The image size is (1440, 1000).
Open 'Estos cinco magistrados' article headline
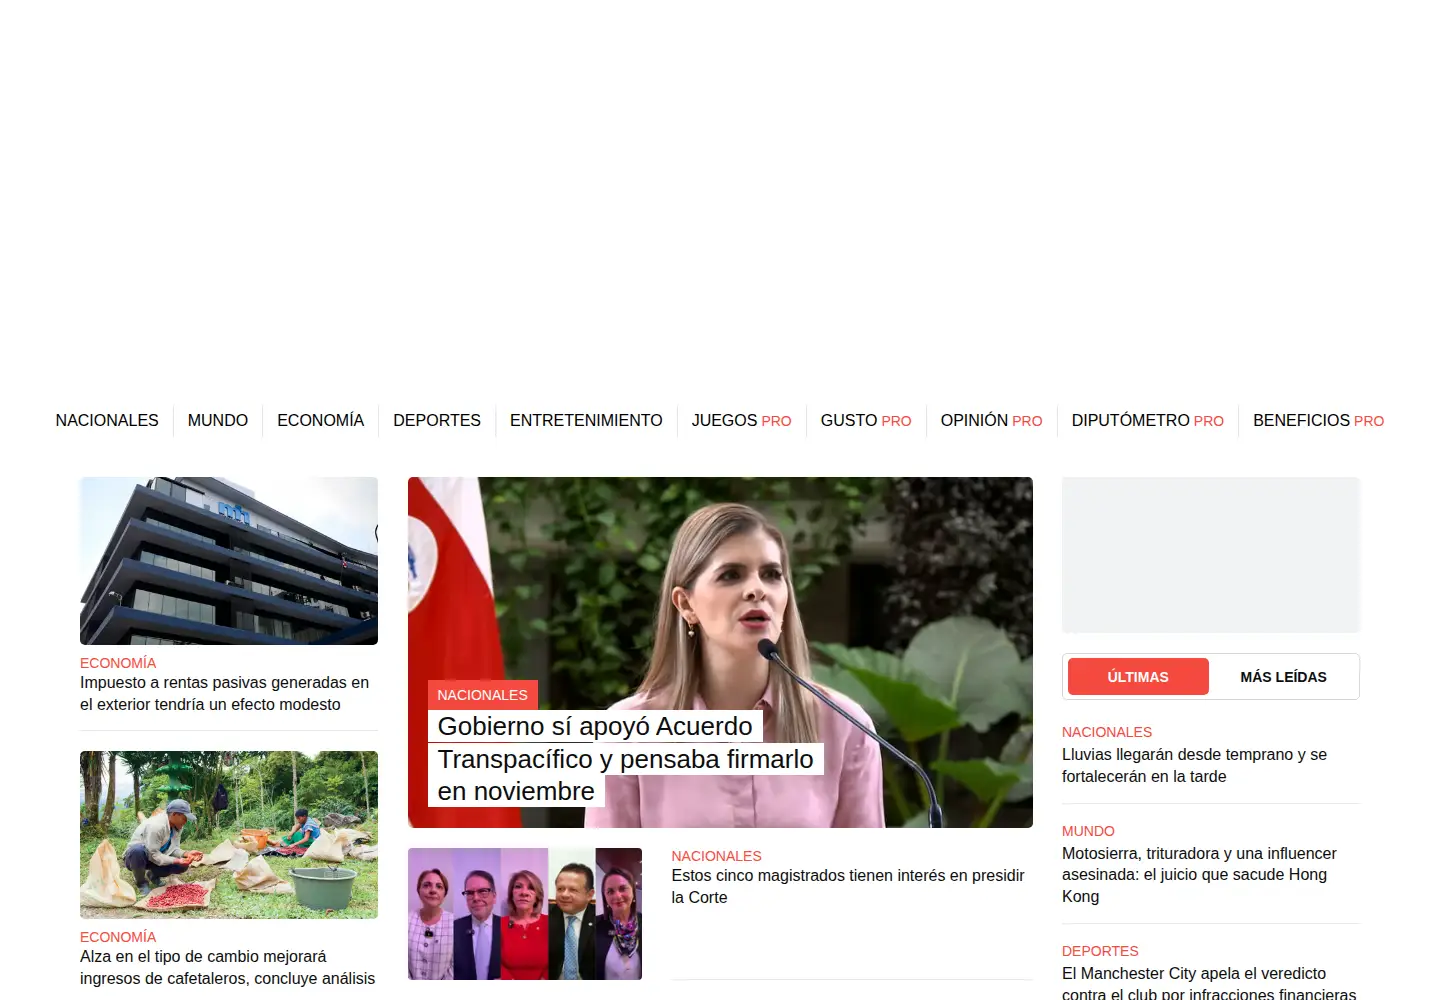click(848, 887)
